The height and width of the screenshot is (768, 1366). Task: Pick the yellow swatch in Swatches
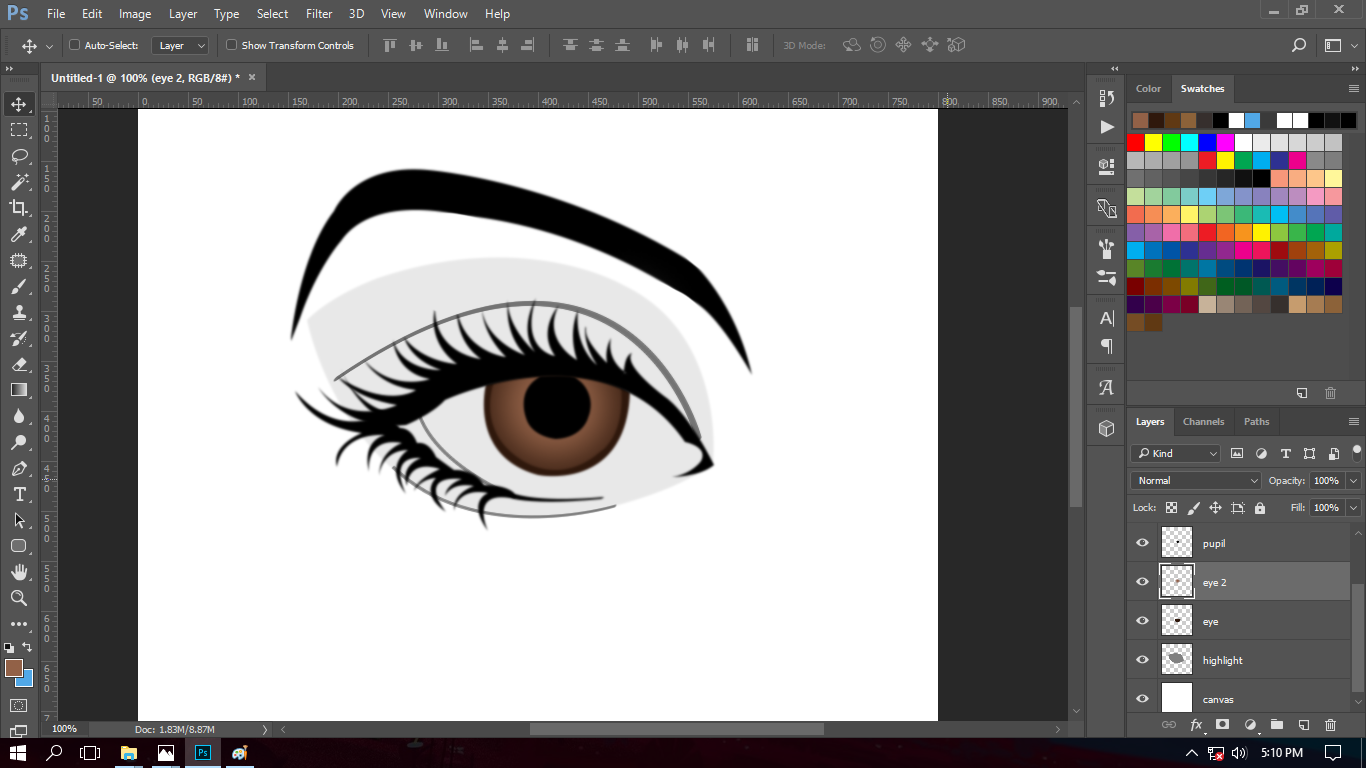[1153, 142]
